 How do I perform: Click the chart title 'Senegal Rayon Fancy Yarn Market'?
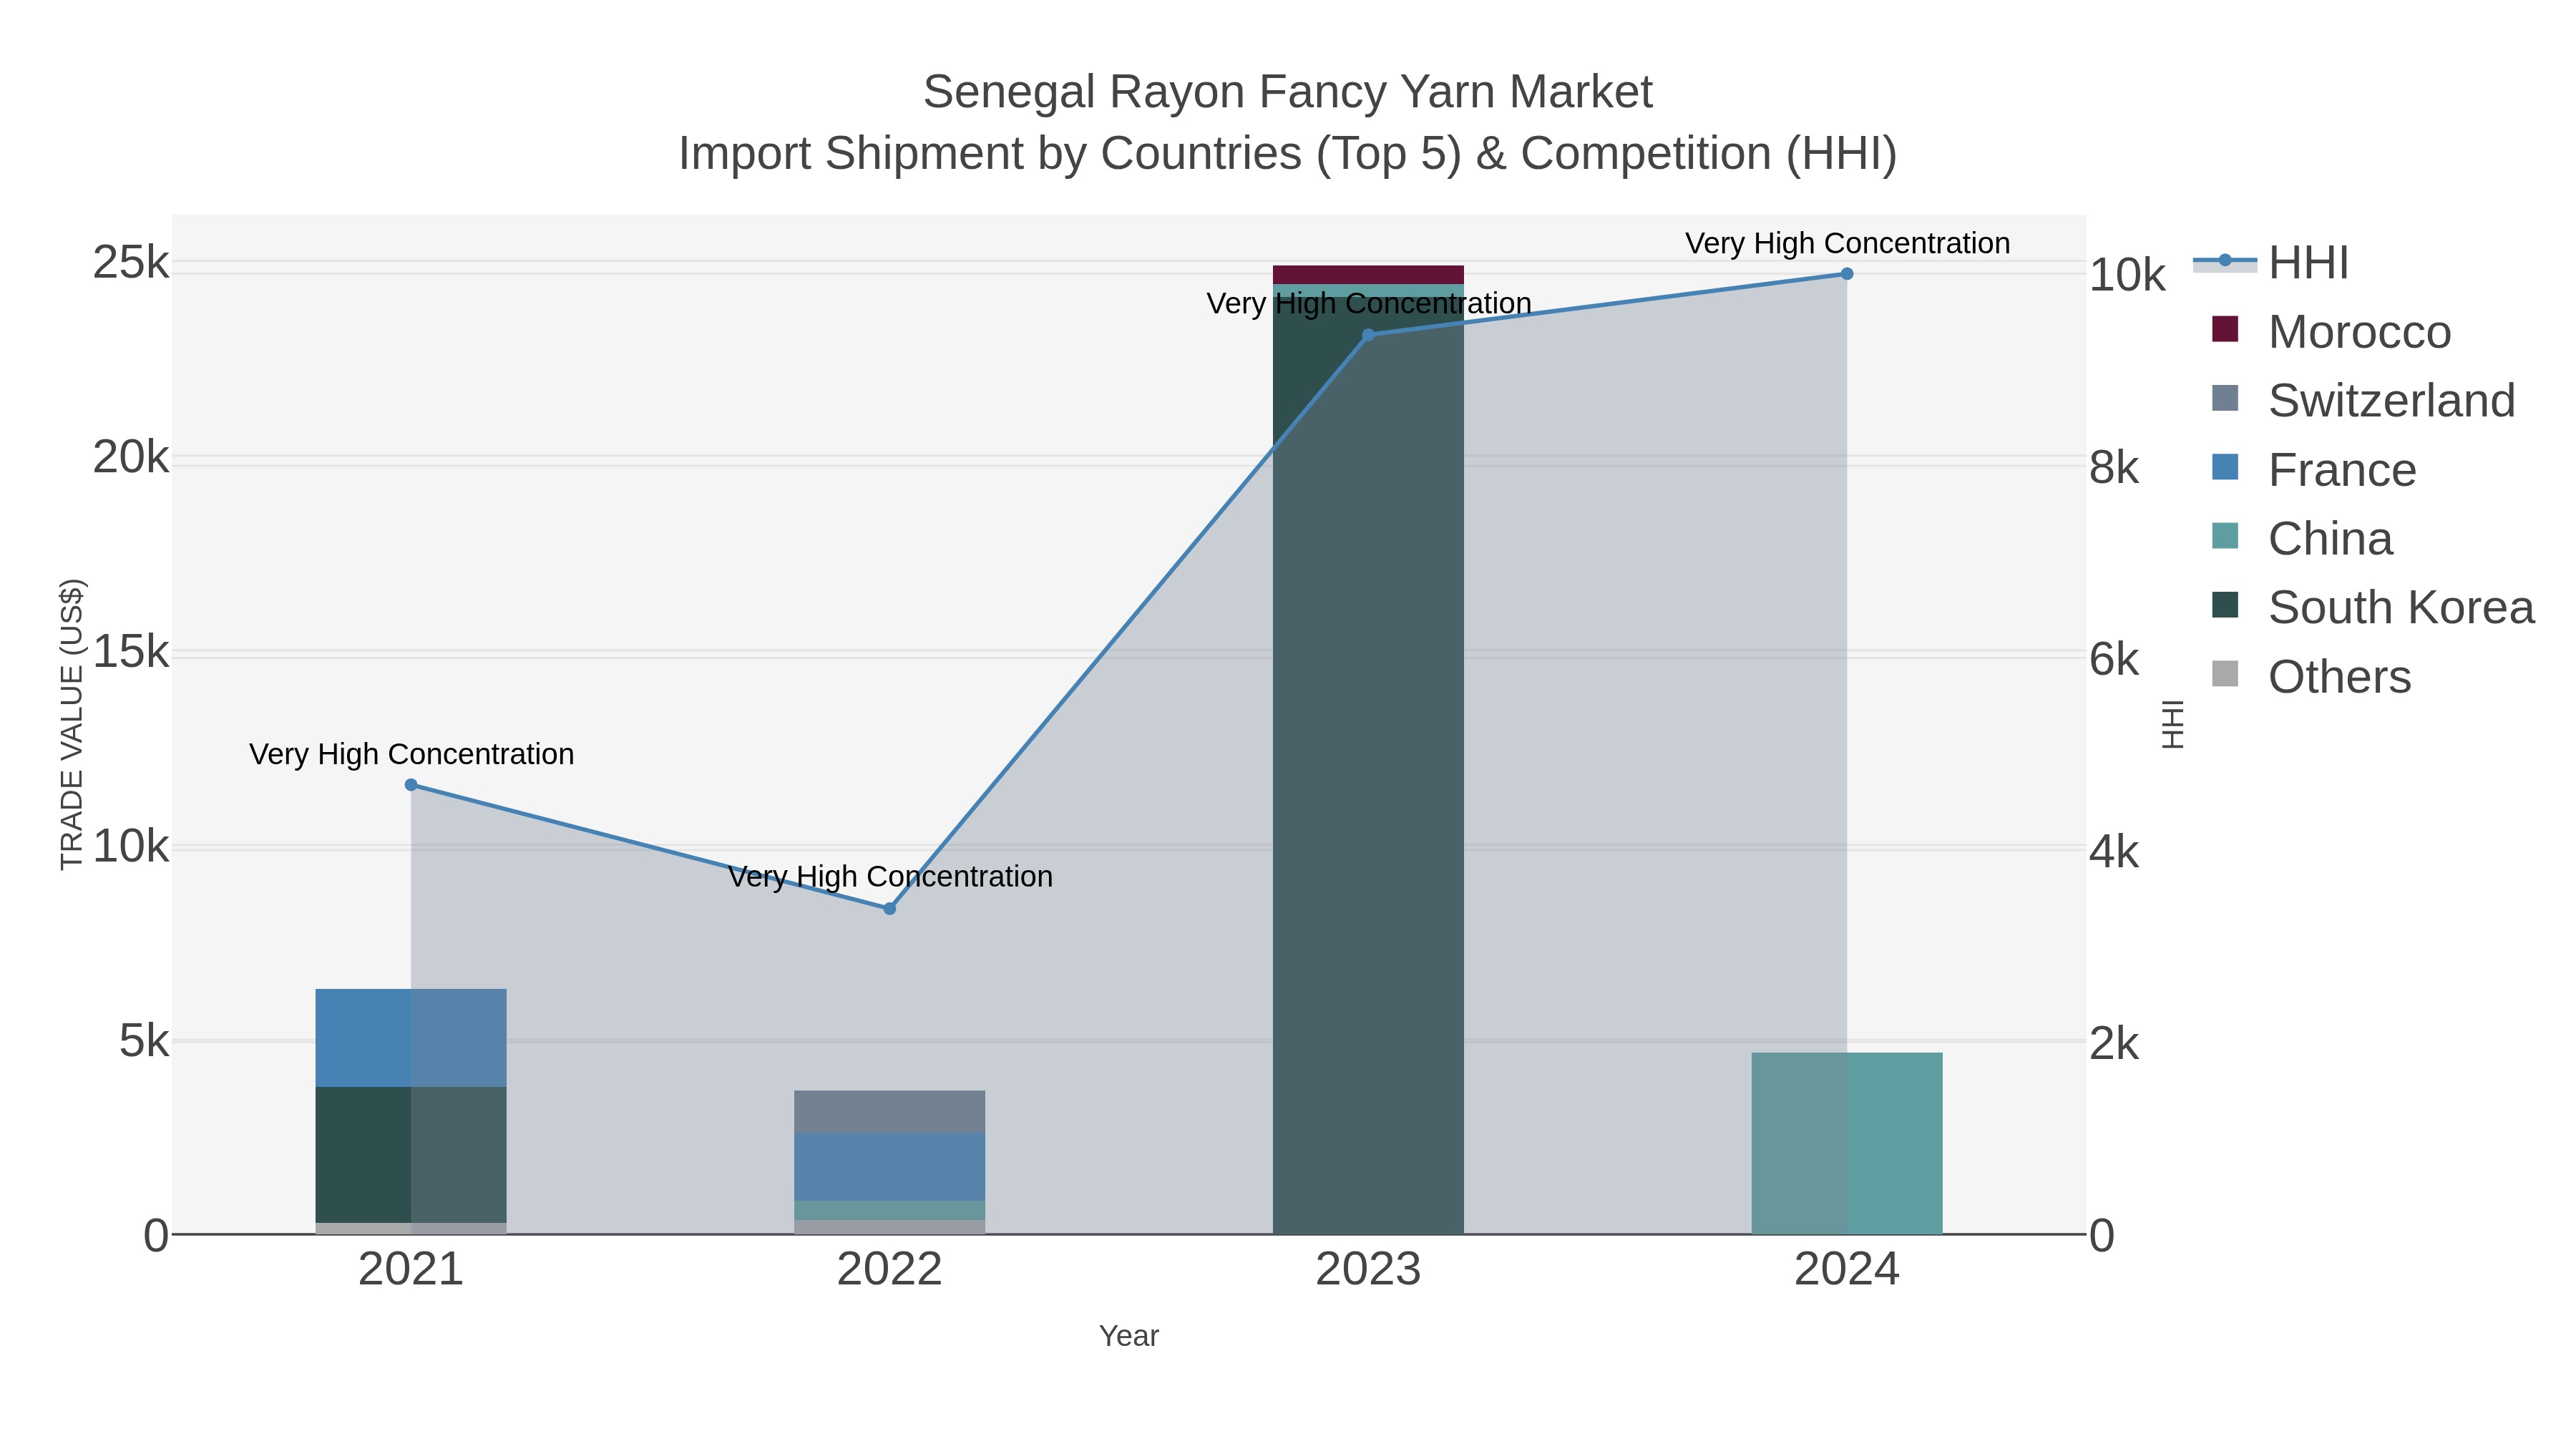(x=1288, y=92)
